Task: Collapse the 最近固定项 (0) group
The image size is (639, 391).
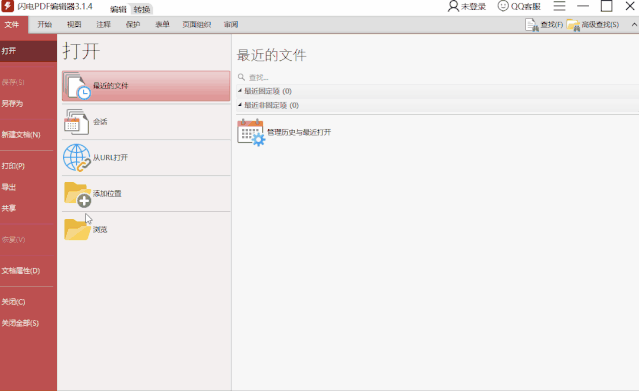Action: point(240,91)
